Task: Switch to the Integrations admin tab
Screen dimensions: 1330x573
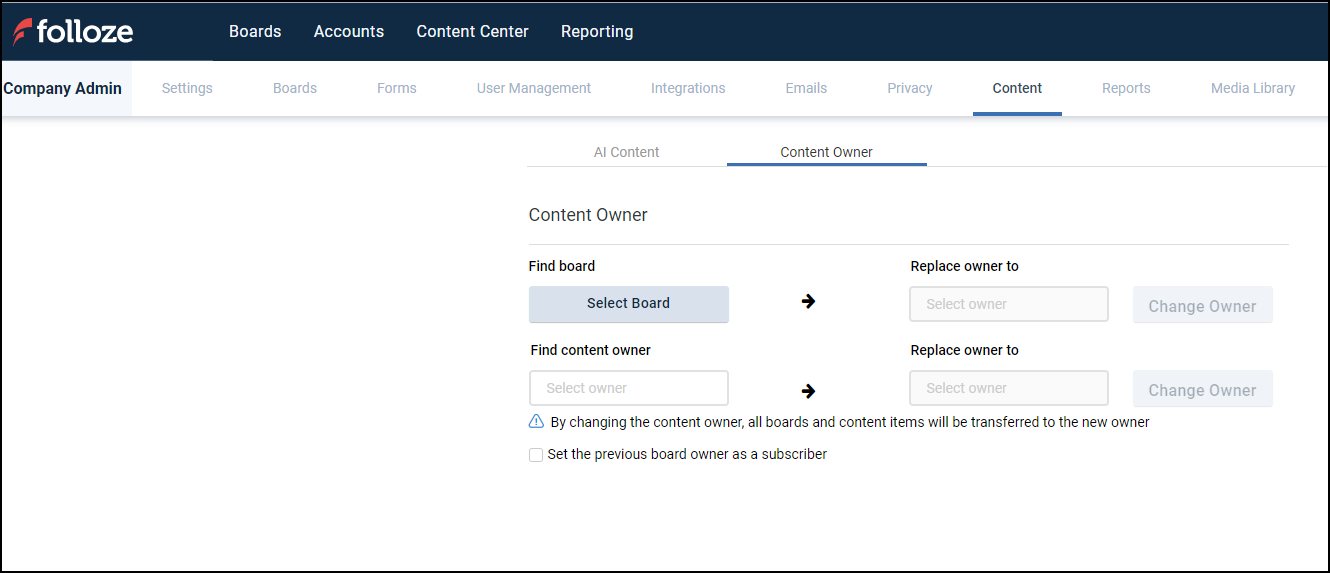Action: pyautogui.click(x=688, y=88)
